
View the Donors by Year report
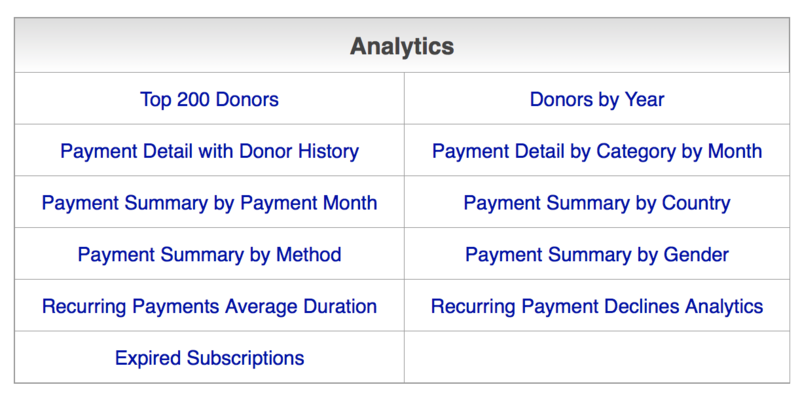(597, 100)
